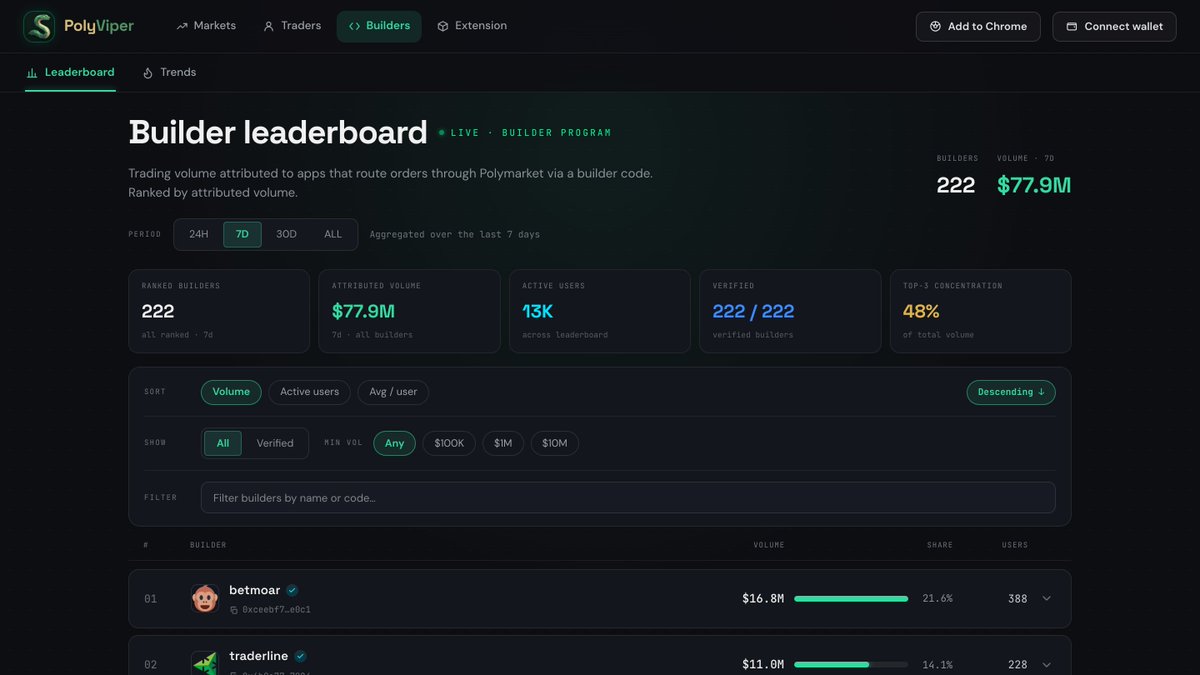Click the betmoar volume share bar
Viewport: 1200px width, 675px height.
point(851,599)
